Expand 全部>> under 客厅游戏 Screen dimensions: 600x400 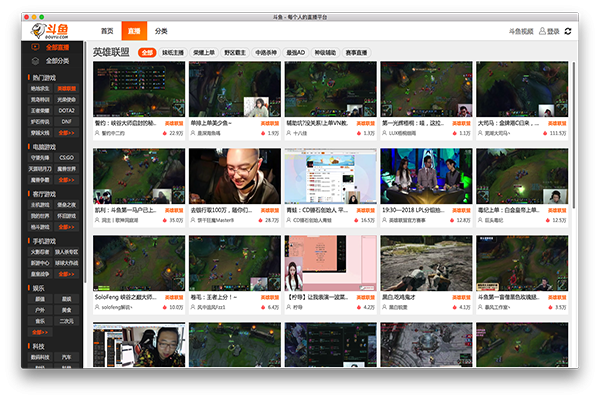pos(67,227)
